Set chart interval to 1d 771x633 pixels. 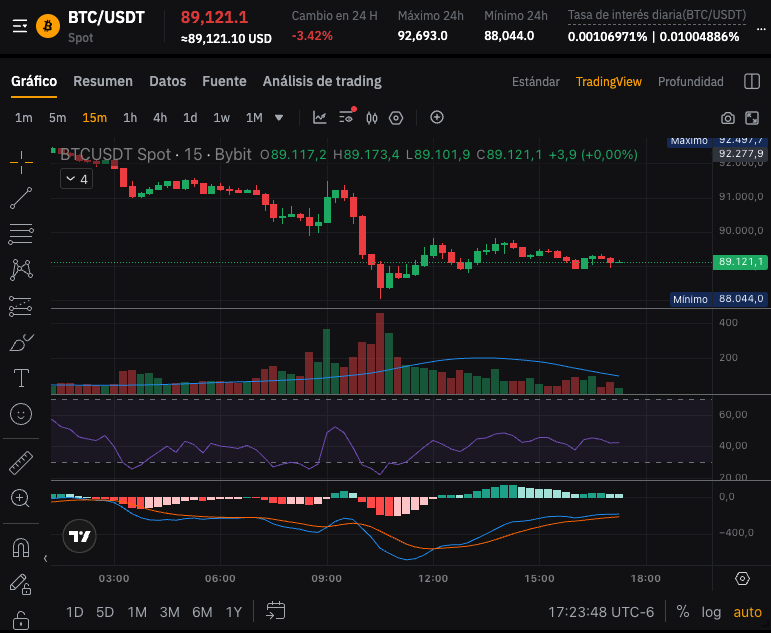point(190,118)
